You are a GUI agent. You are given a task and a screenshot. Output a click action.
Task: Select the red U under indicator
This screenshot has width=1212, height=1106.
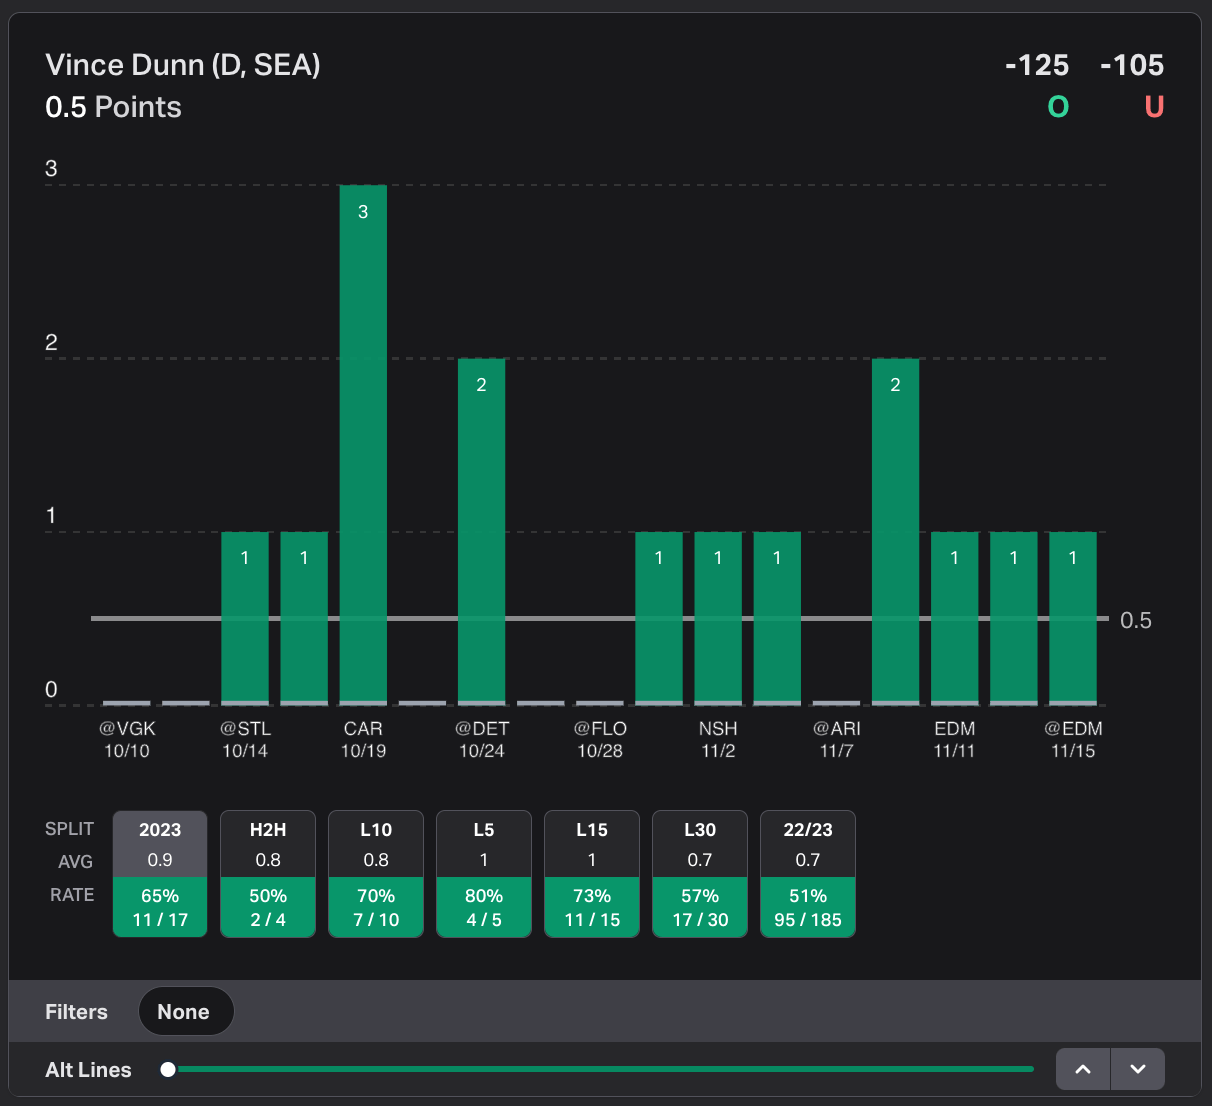[1154, 107]
